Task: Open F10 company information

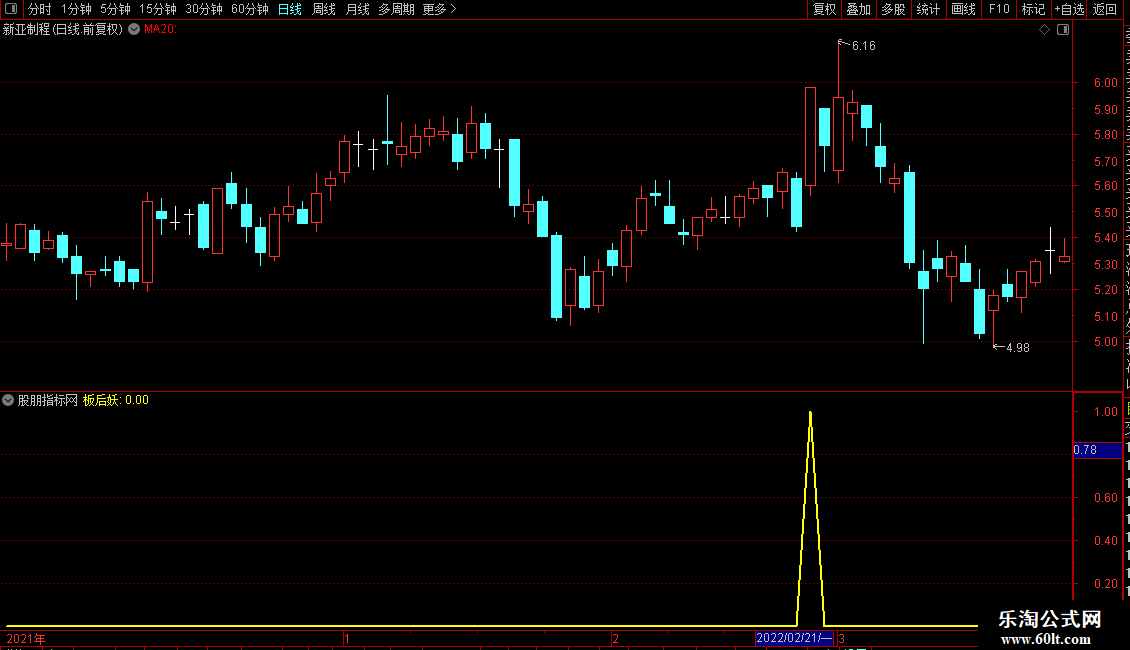Action: pyautogui.click(x=999, y=9)
